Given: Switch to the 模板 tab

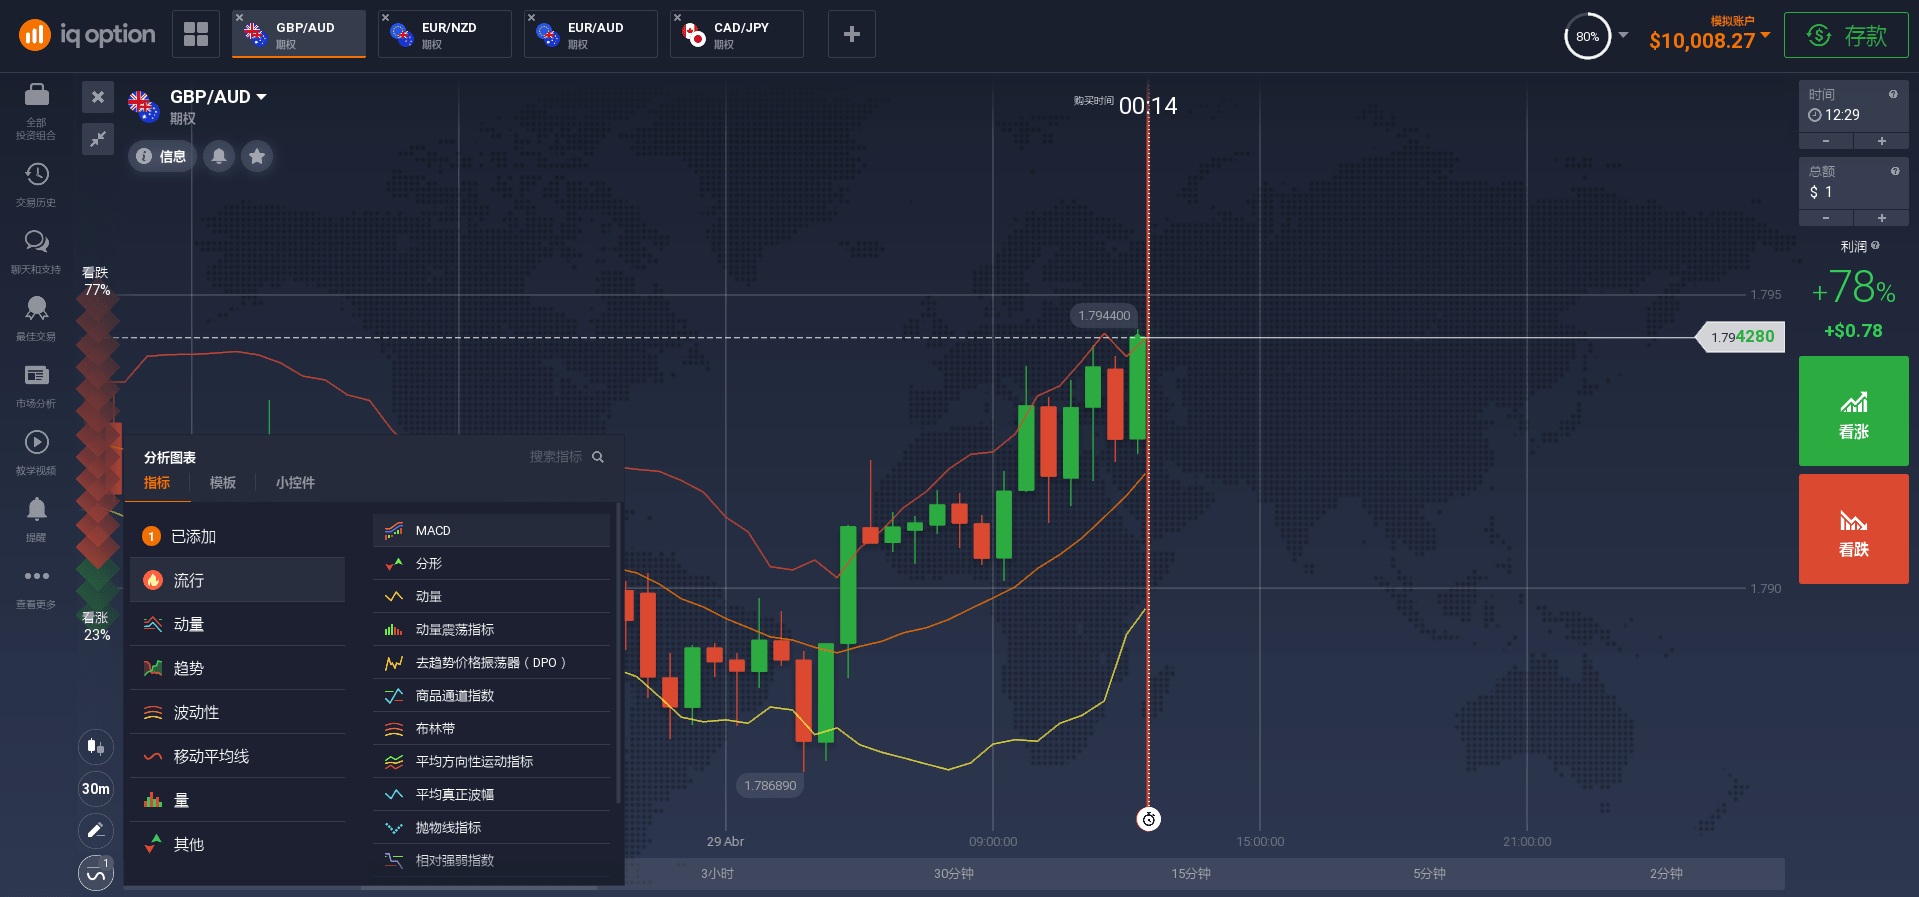Looking at the screenshot, I should tap(223, 483).
